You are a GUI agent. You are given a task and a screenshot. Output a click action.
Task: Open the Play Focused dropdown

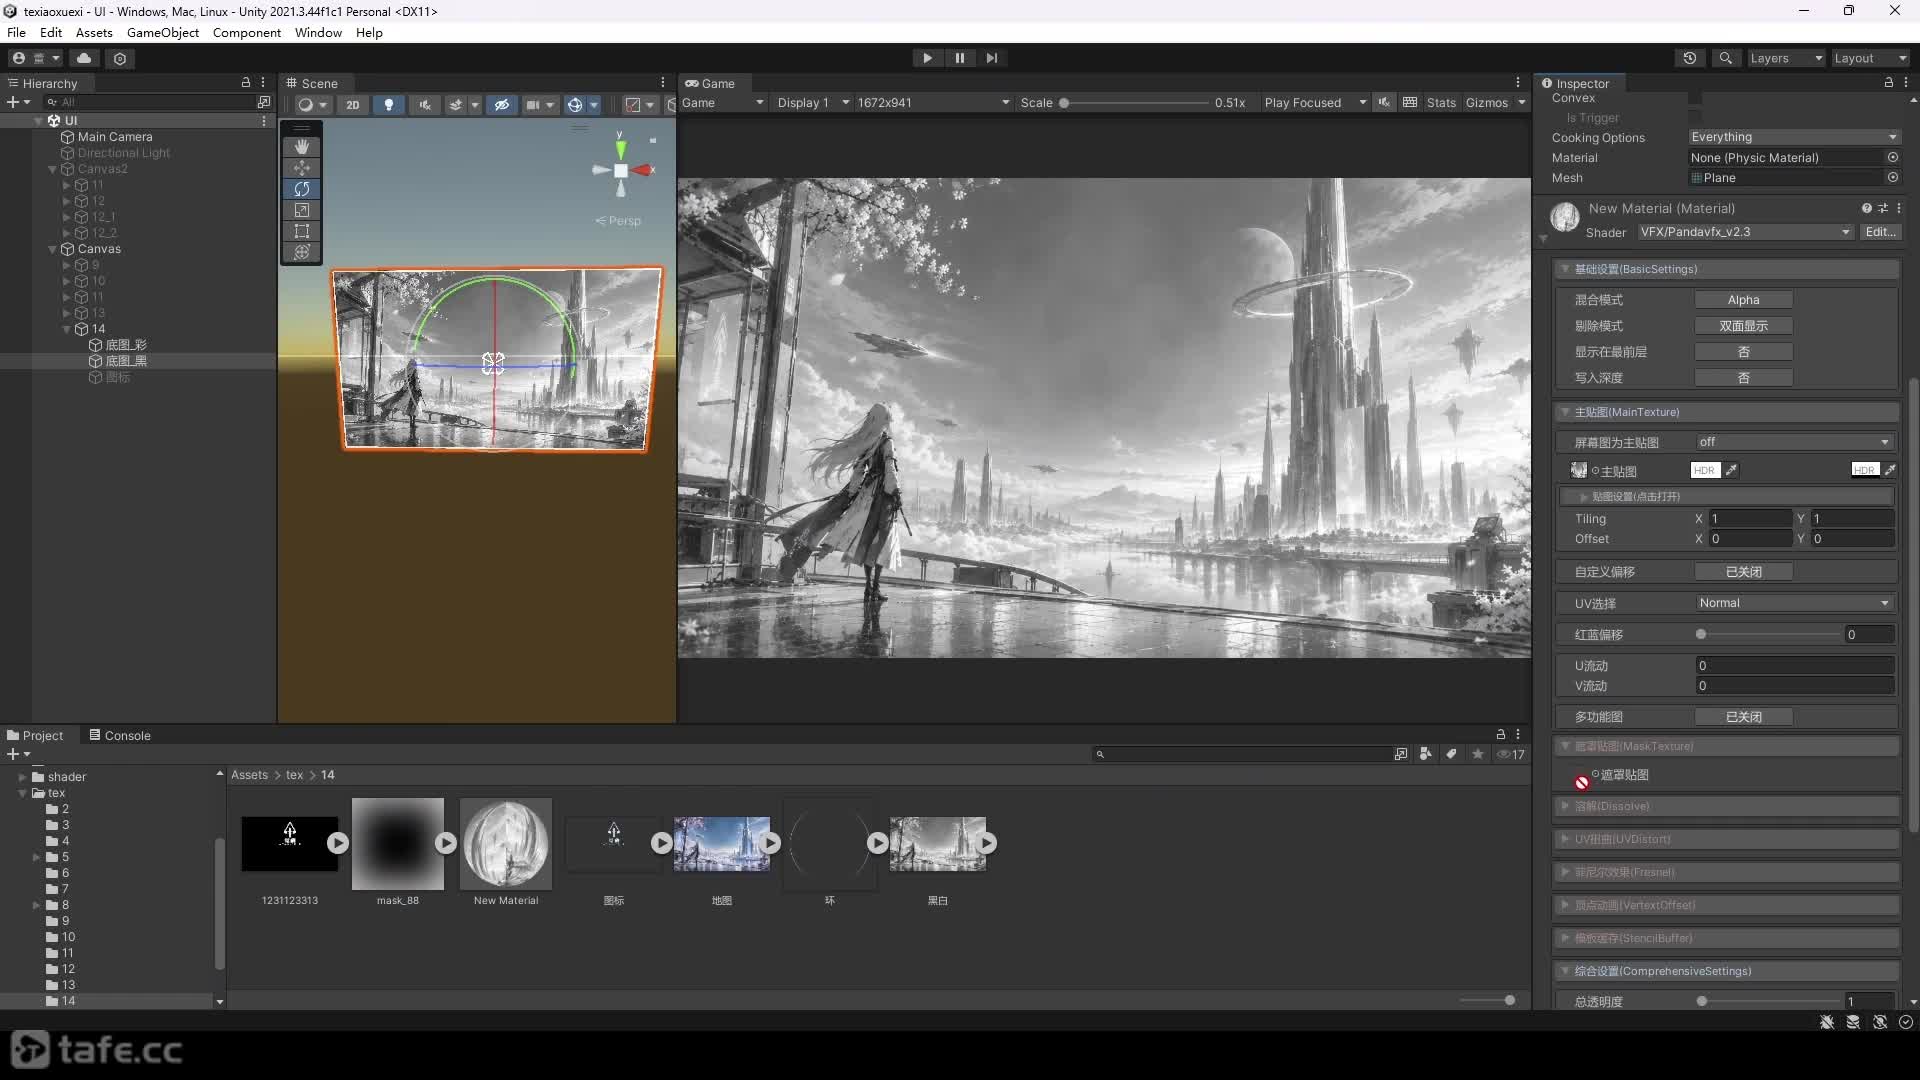click(x=1314, y=102)
